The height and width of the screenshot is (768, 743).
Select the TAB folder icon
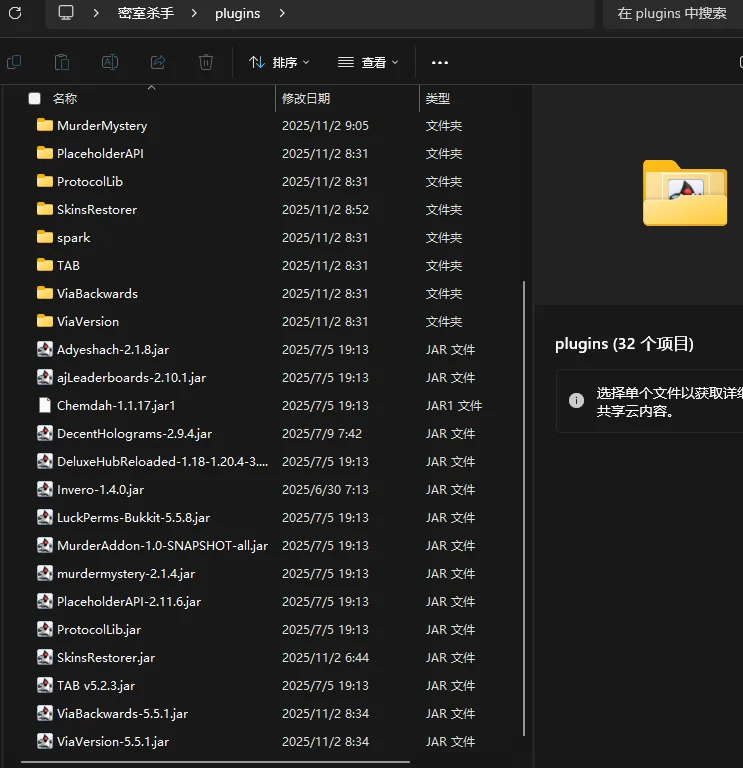pos(45,265)
